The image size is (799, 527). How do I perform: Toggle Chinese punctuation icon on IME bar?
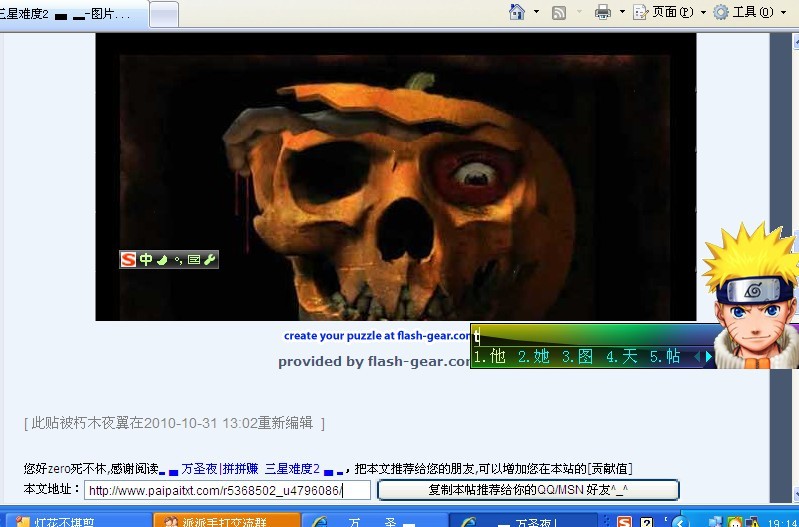pyautogui.click(x=178, y=260)
